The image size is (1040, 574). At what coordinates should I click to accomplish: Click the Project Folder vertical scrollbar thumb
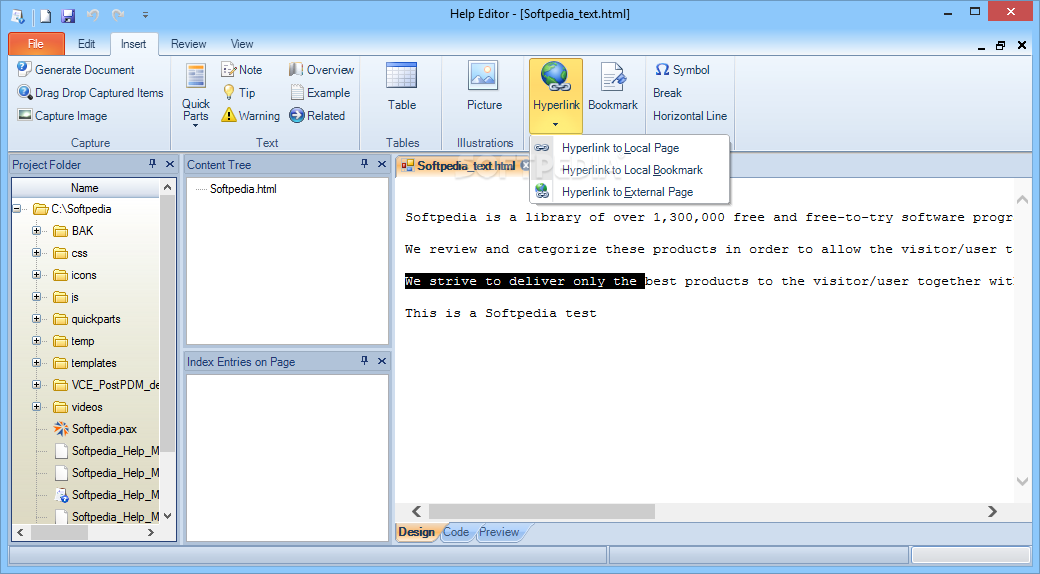coord(168,322)
